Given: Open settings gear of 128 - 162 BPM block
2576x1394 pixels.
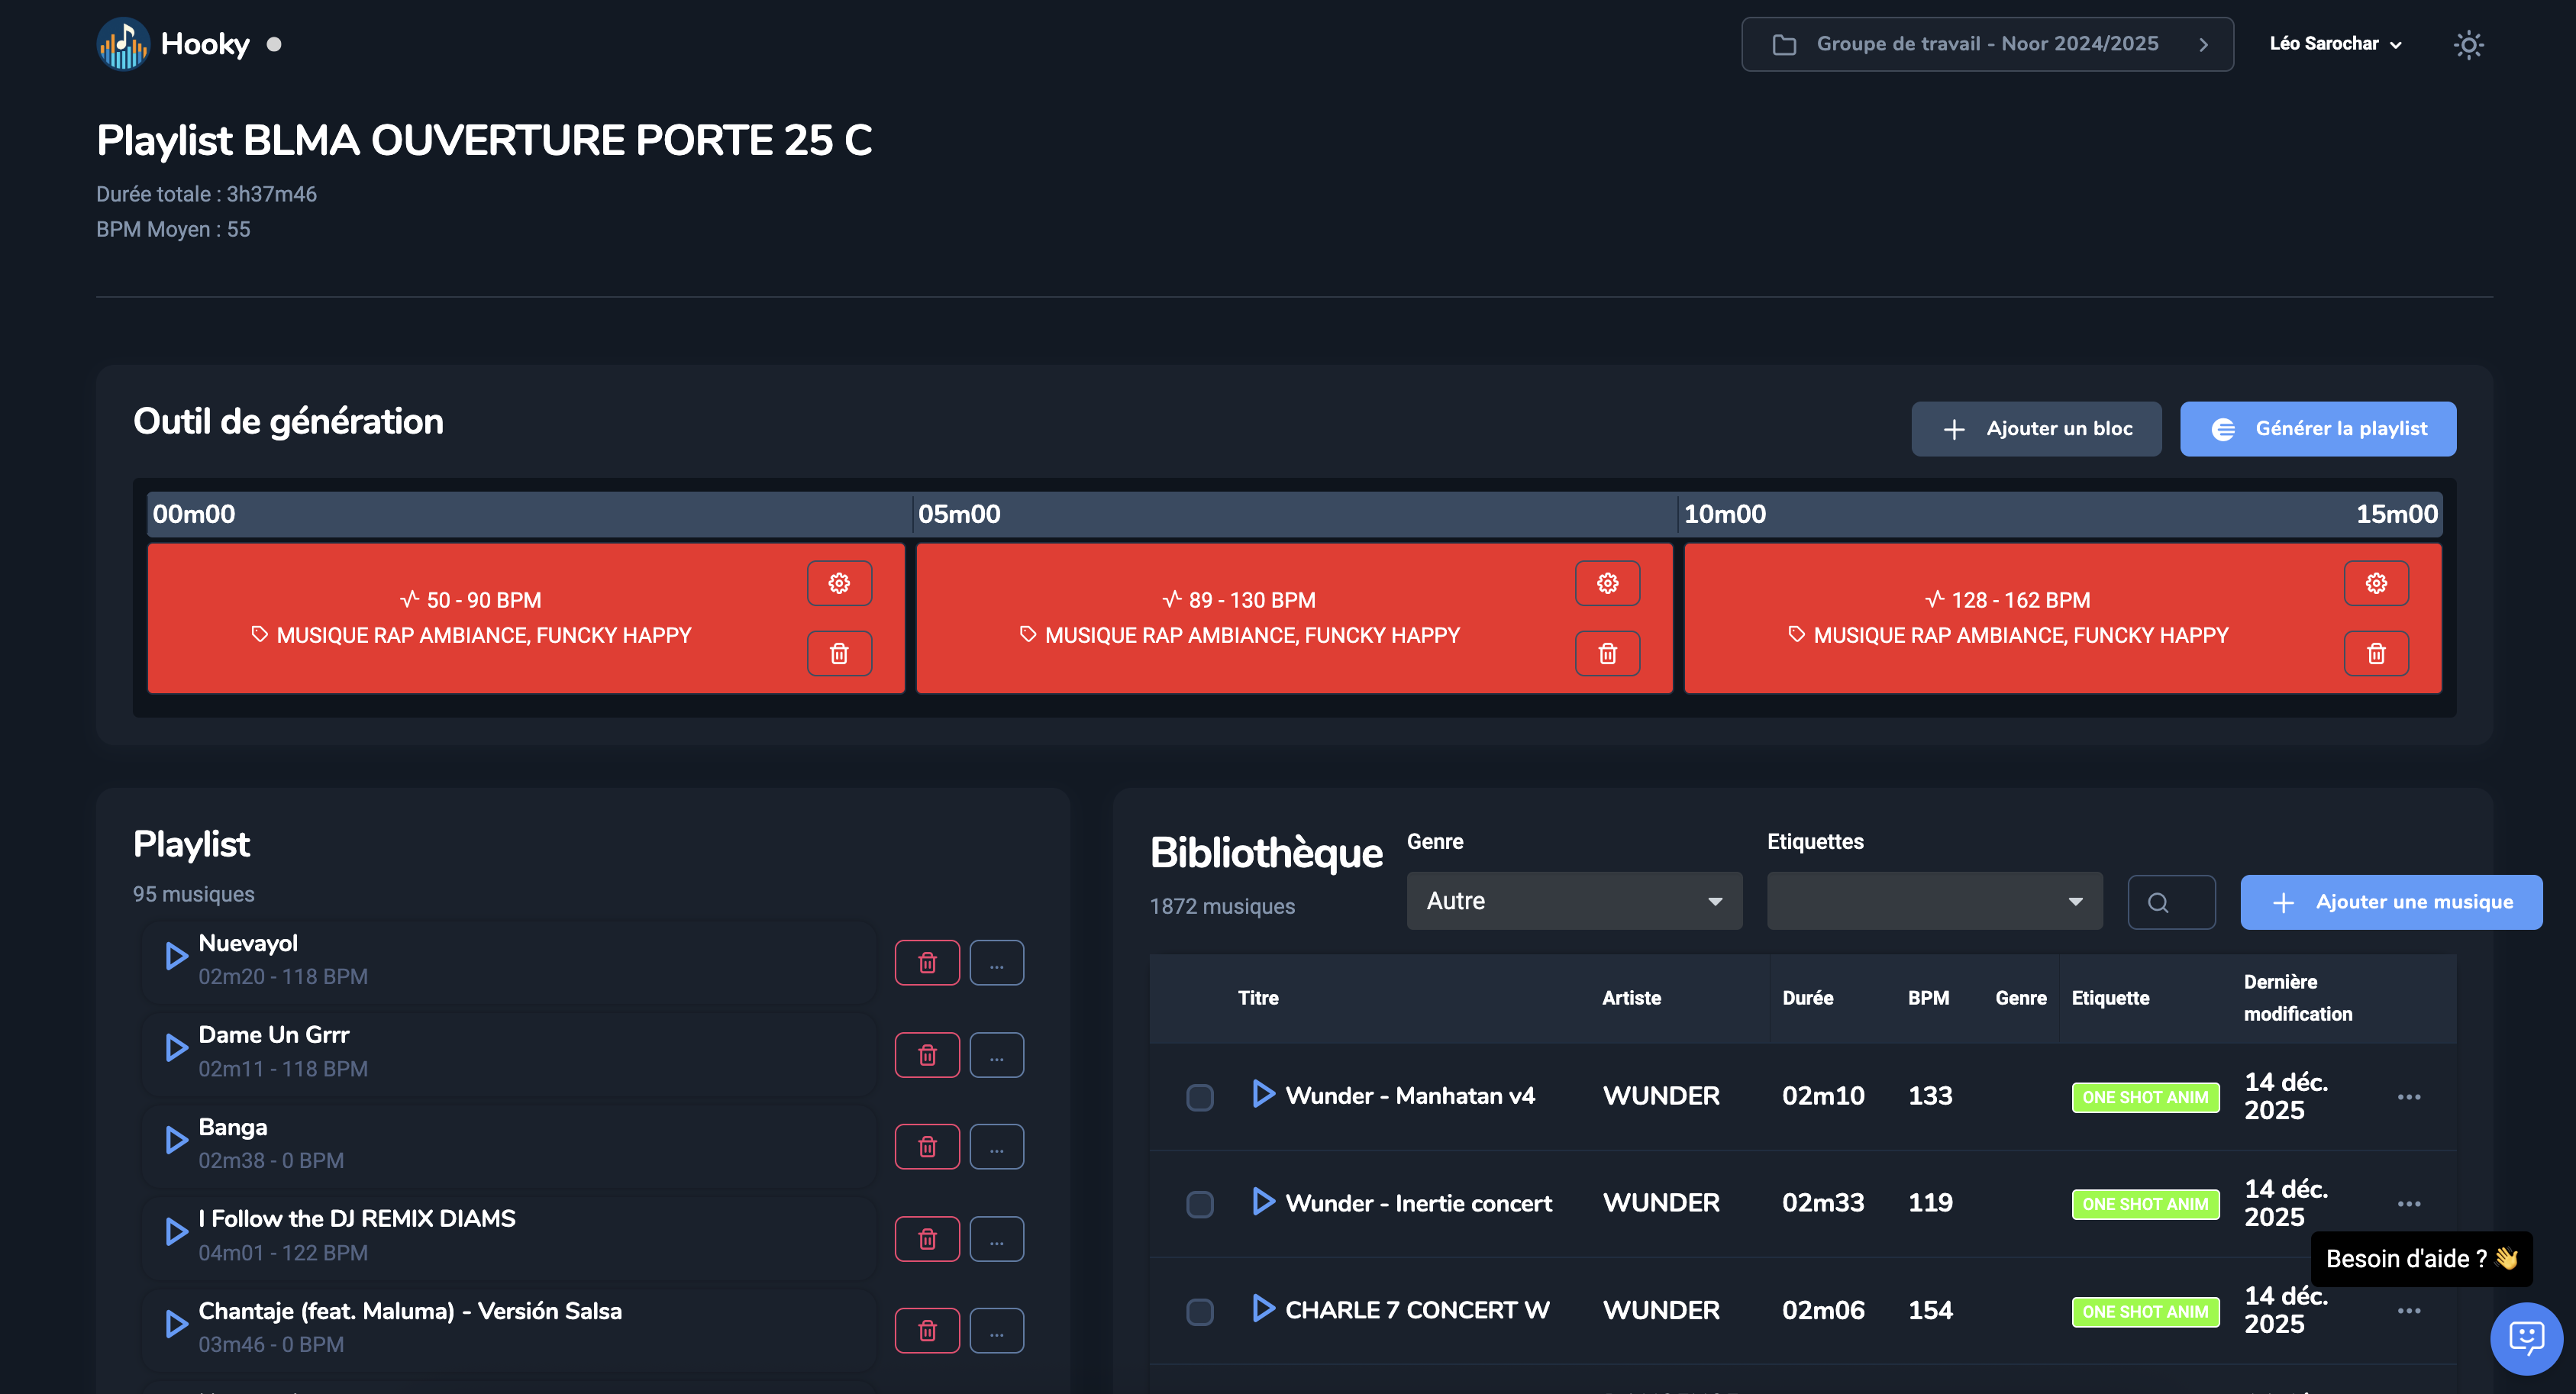Looking at the screenshot, I should coord(2376,583).
